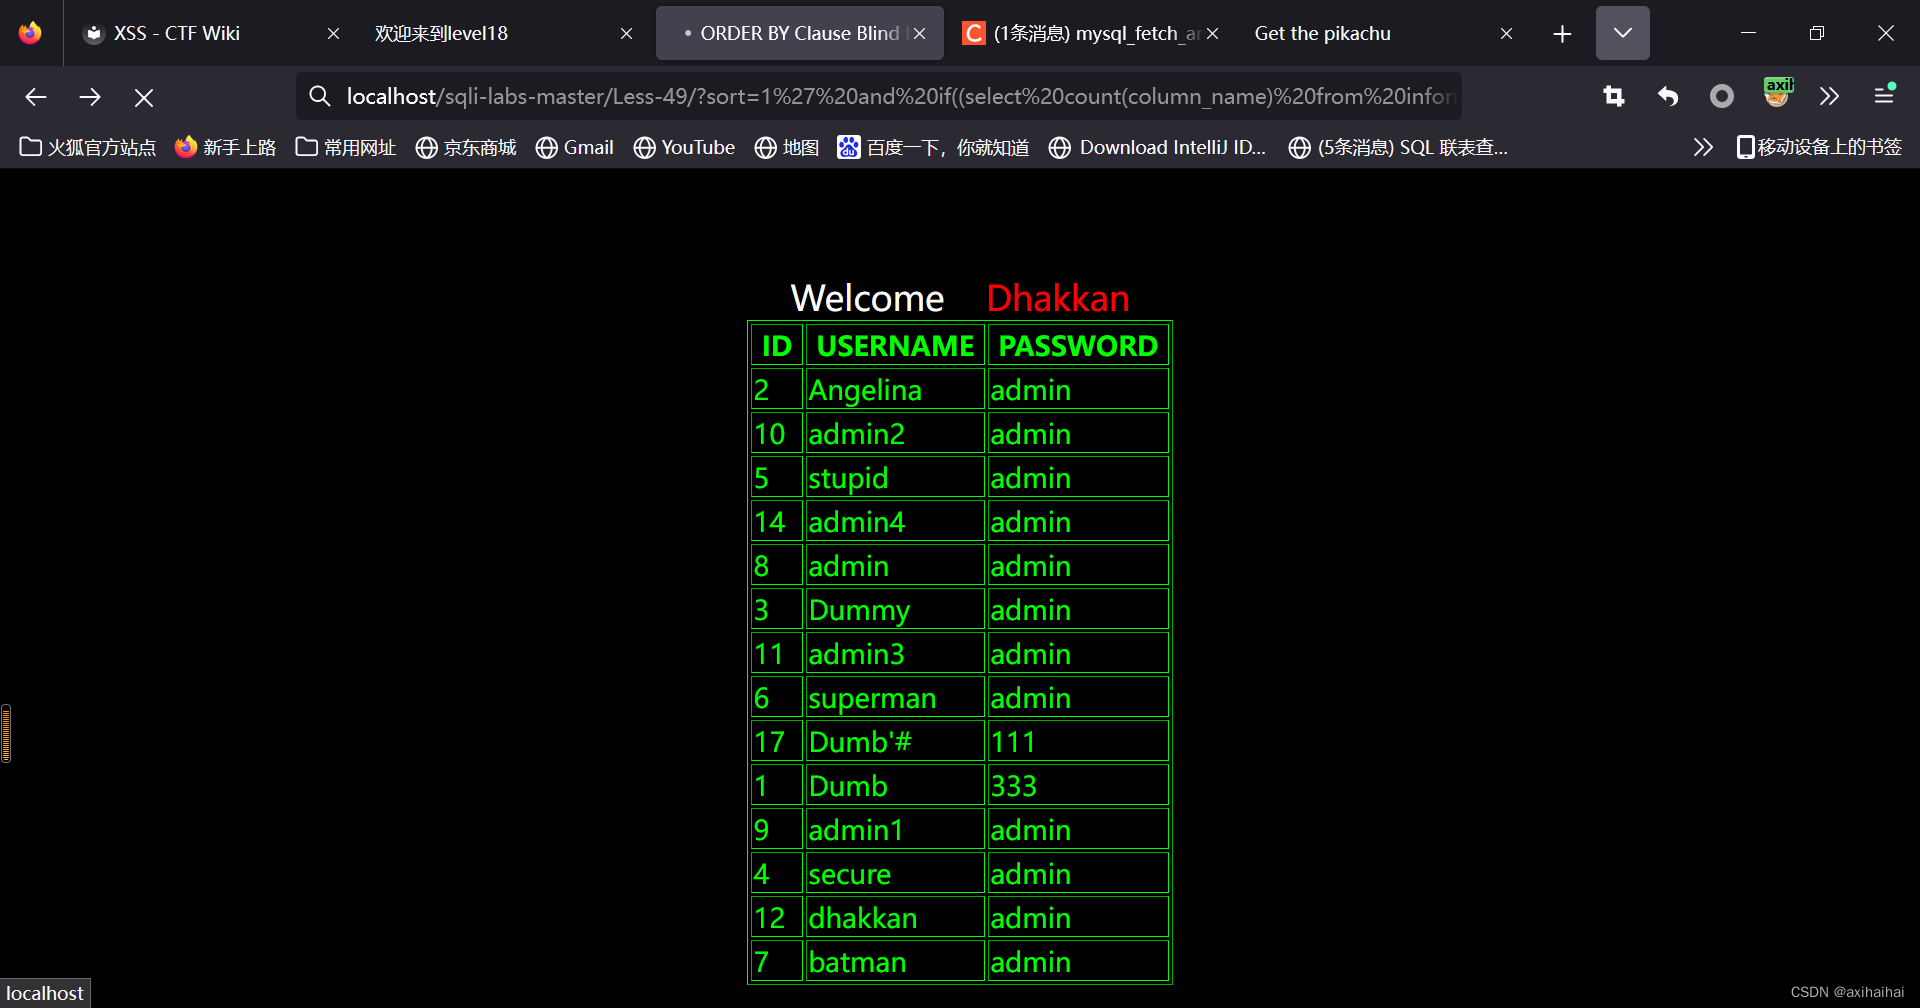1920x1008 pixels.
Task: Navigate back with the back arrow
Action: pyautogui.click(x=36, y=96)
